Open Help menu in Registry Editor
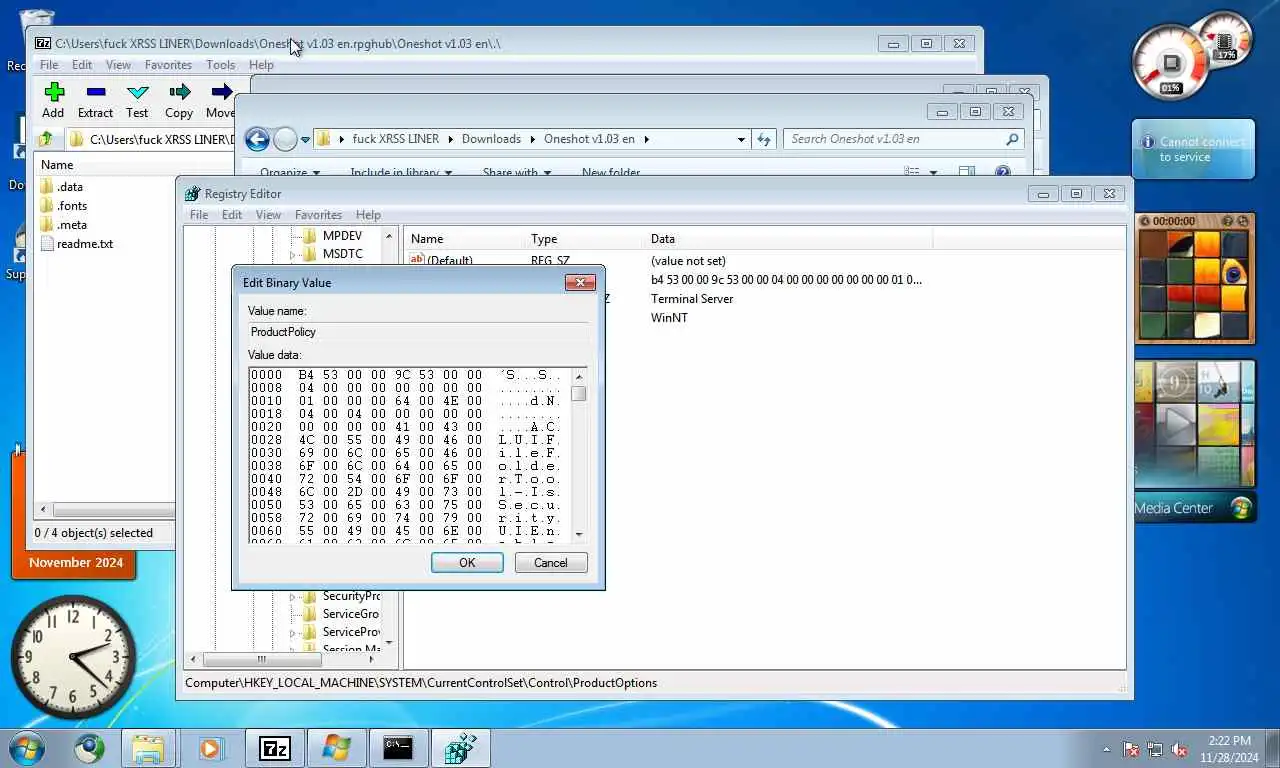Image resolution: width=1280 pixels, height=768 pixels. [x=368, y=215]
